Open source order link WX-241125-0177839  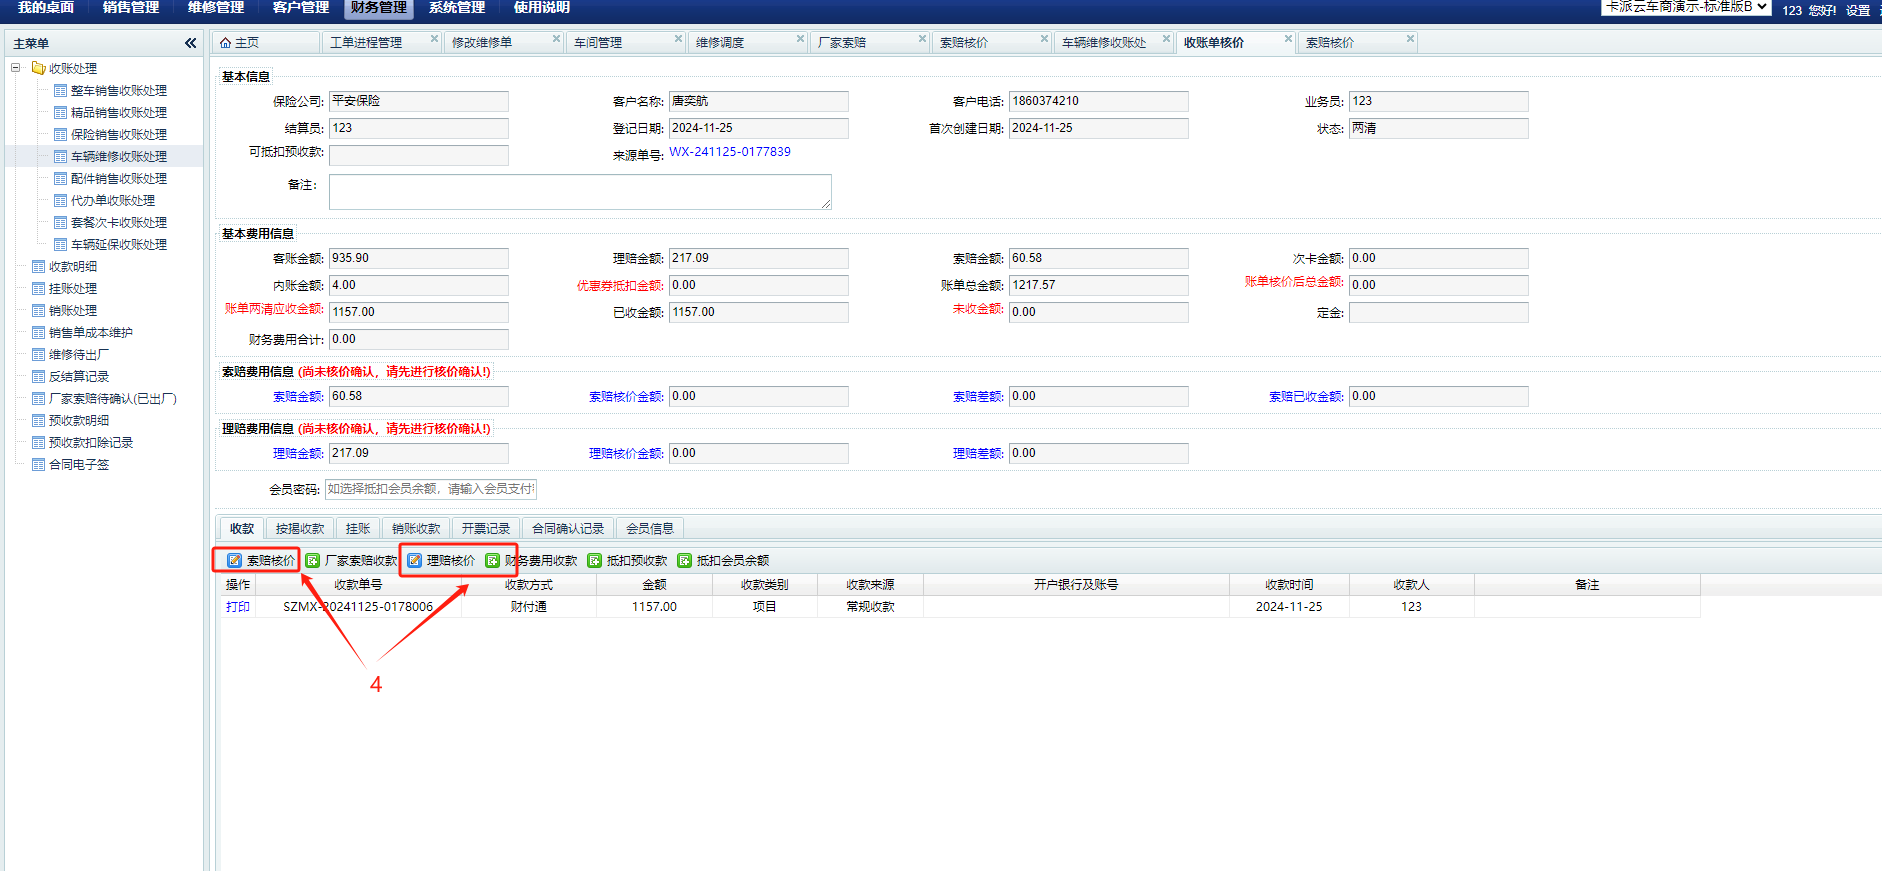tap(730, 152)
